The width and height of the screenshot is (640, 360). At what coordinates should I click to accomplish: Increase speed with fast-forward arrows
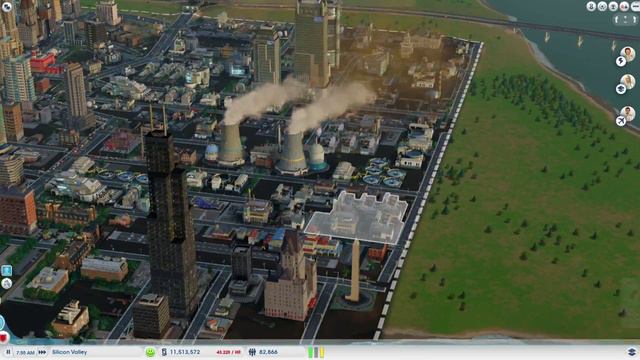point(42,352)
